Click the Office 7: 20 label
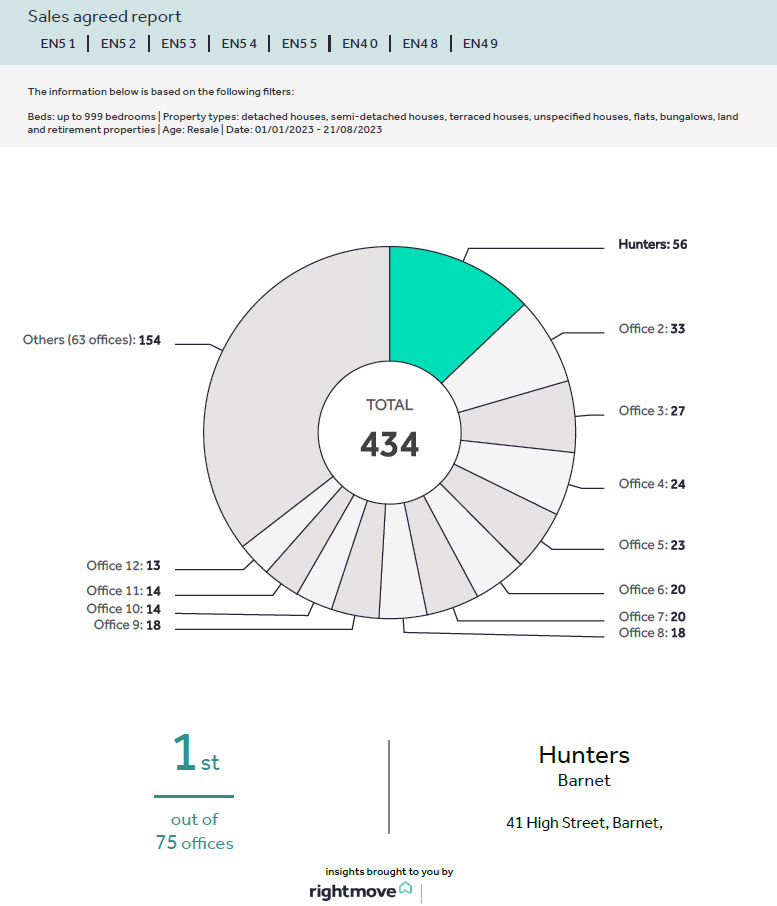This screenshot has height=906, width=777. coord(652,617)
